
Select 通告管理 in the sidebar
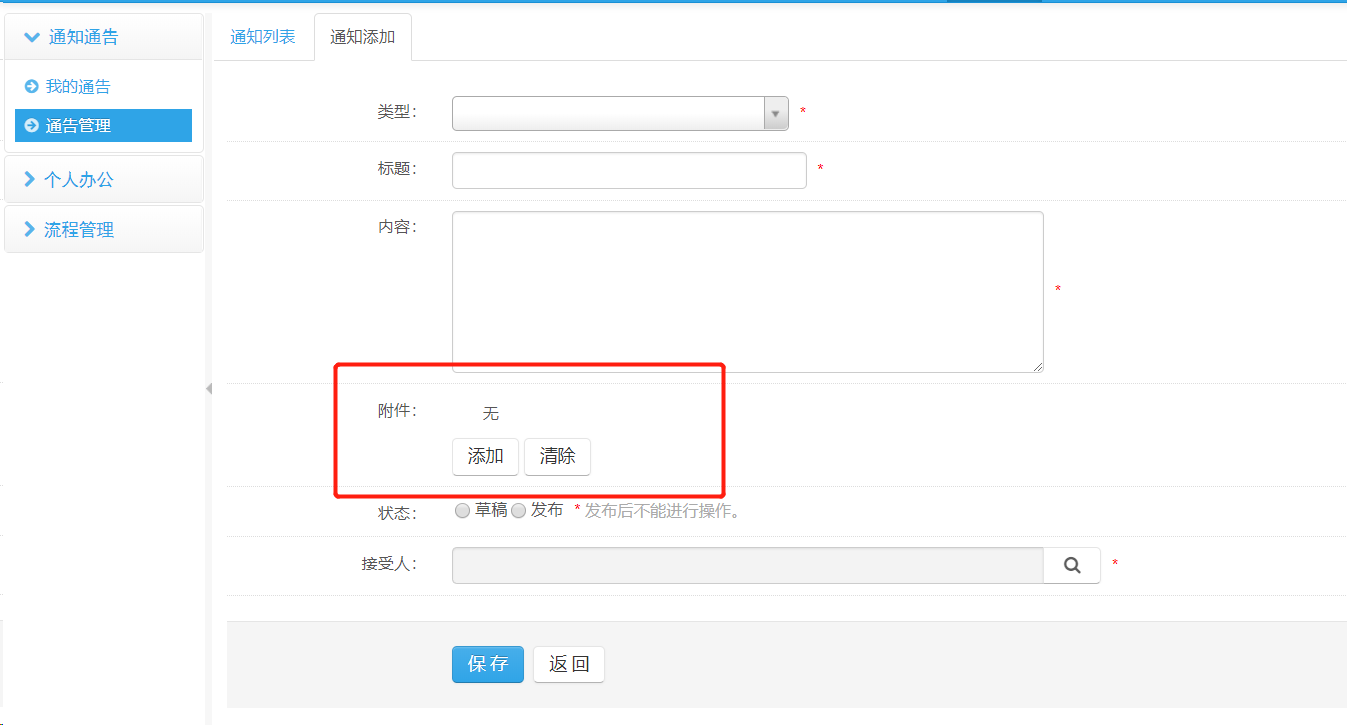click(103, 126)
